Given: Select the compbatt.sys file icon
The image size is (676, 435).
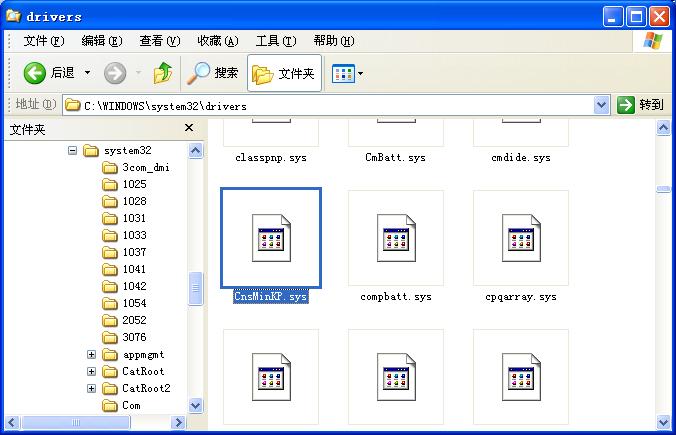Looking at the screenshot, I should [396, 238].
